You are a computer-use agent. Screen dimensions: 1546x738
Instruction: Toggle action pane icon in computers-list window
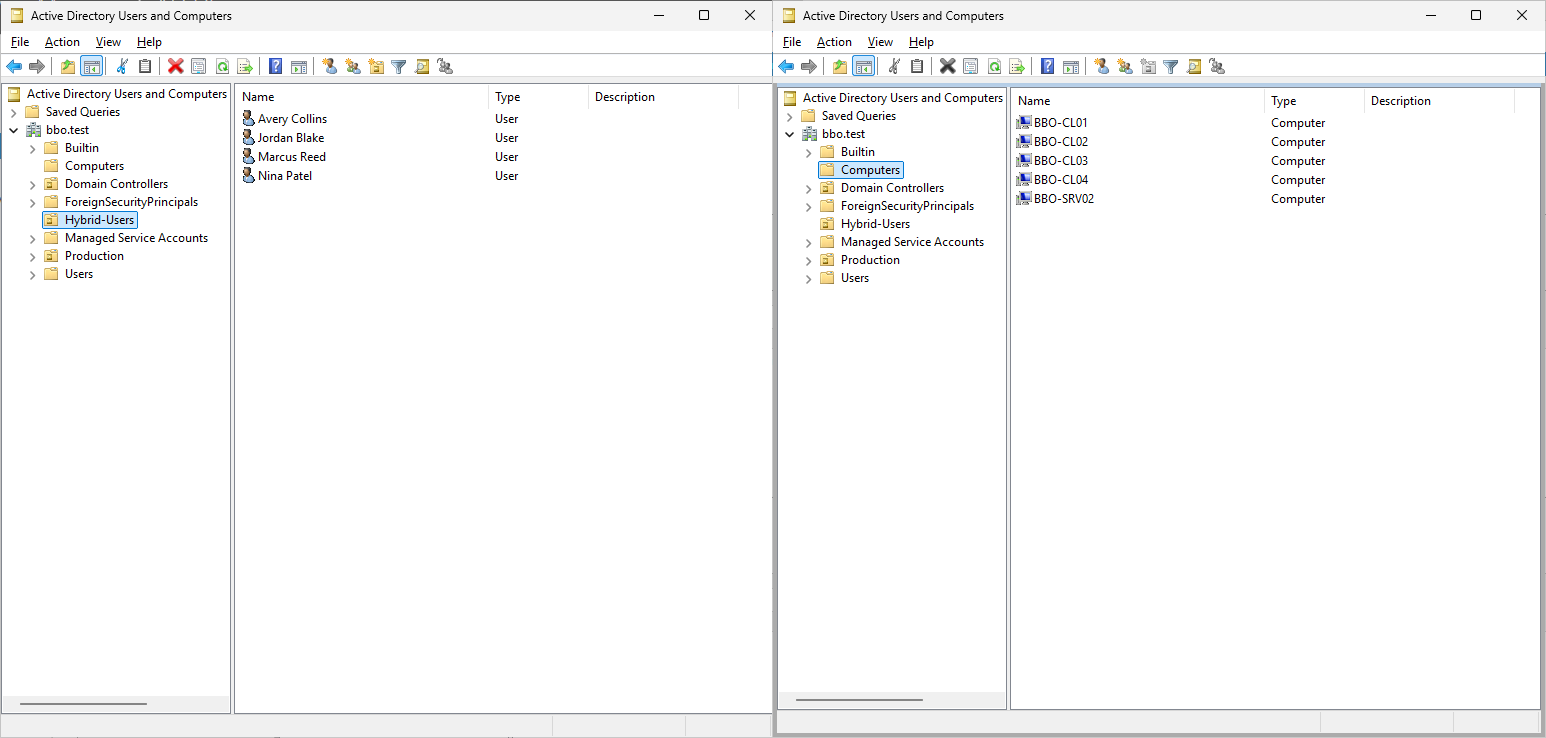(1071, 66)
